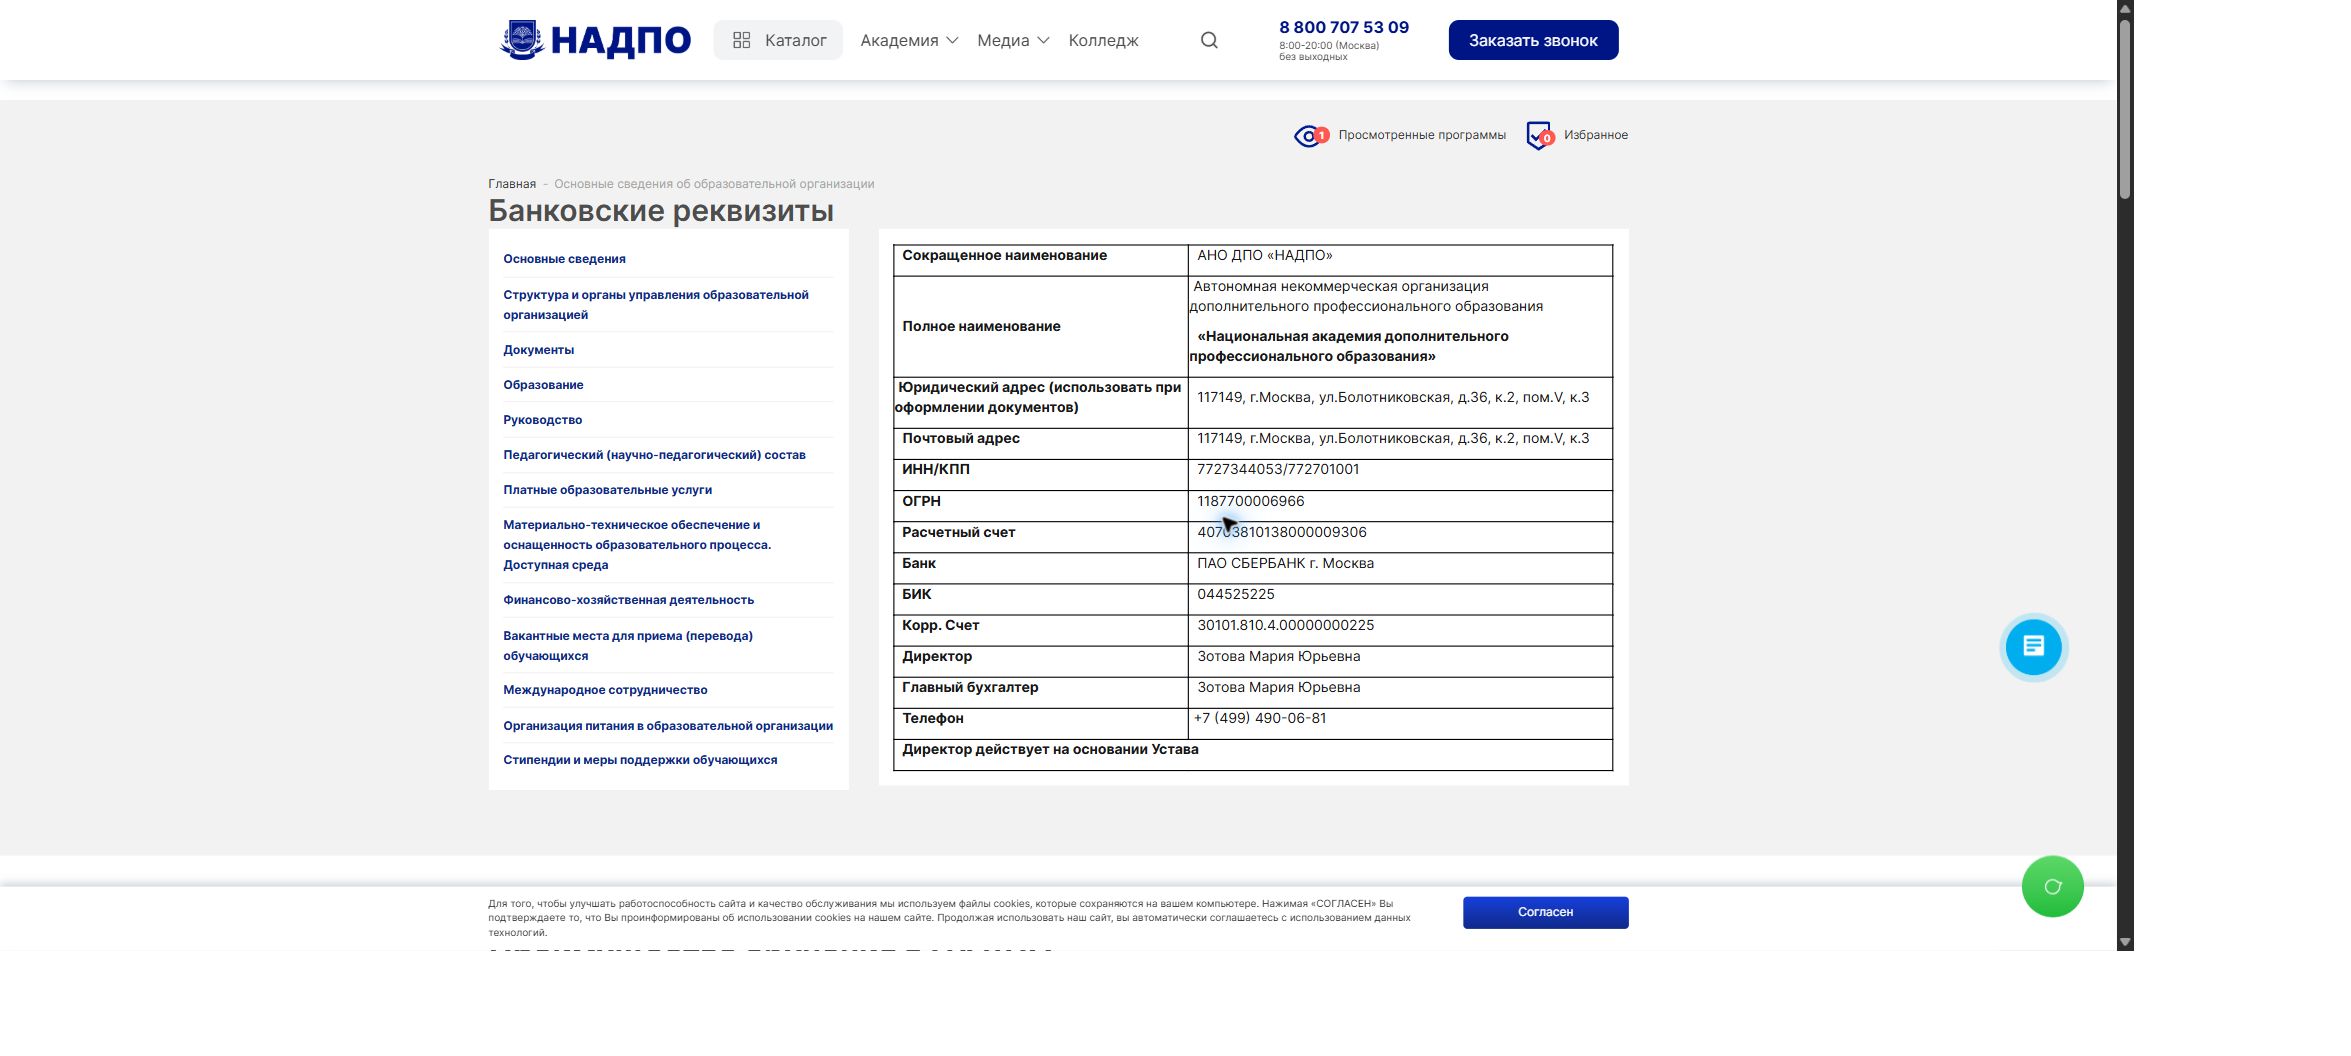2351x1056 pixels.
Task: Open Стипендии и меры поддержки link
Action: [x=640, y=760]
